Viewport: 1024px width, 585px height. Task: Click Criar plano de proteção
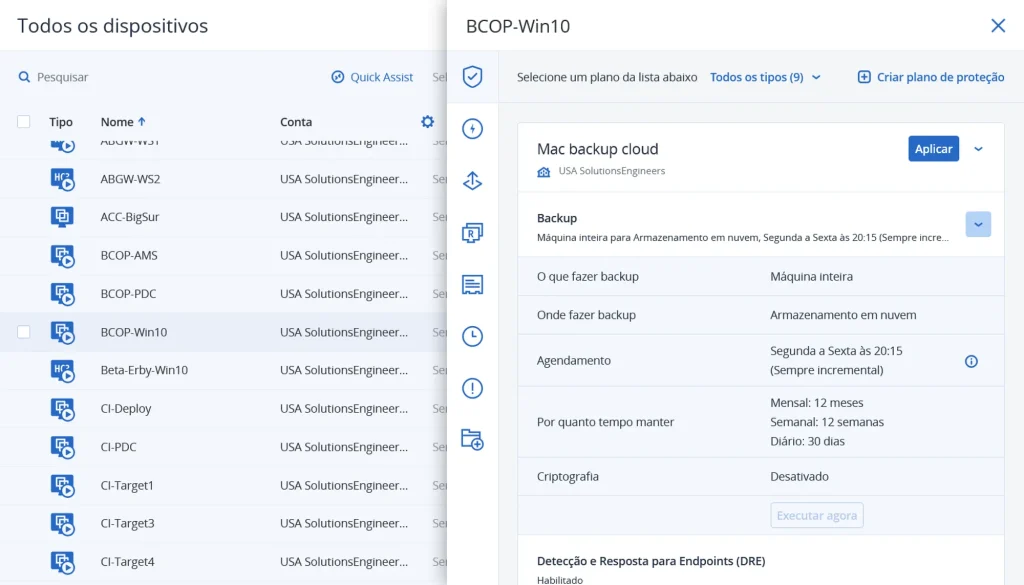pyautogui.click(x=931, y=77)
